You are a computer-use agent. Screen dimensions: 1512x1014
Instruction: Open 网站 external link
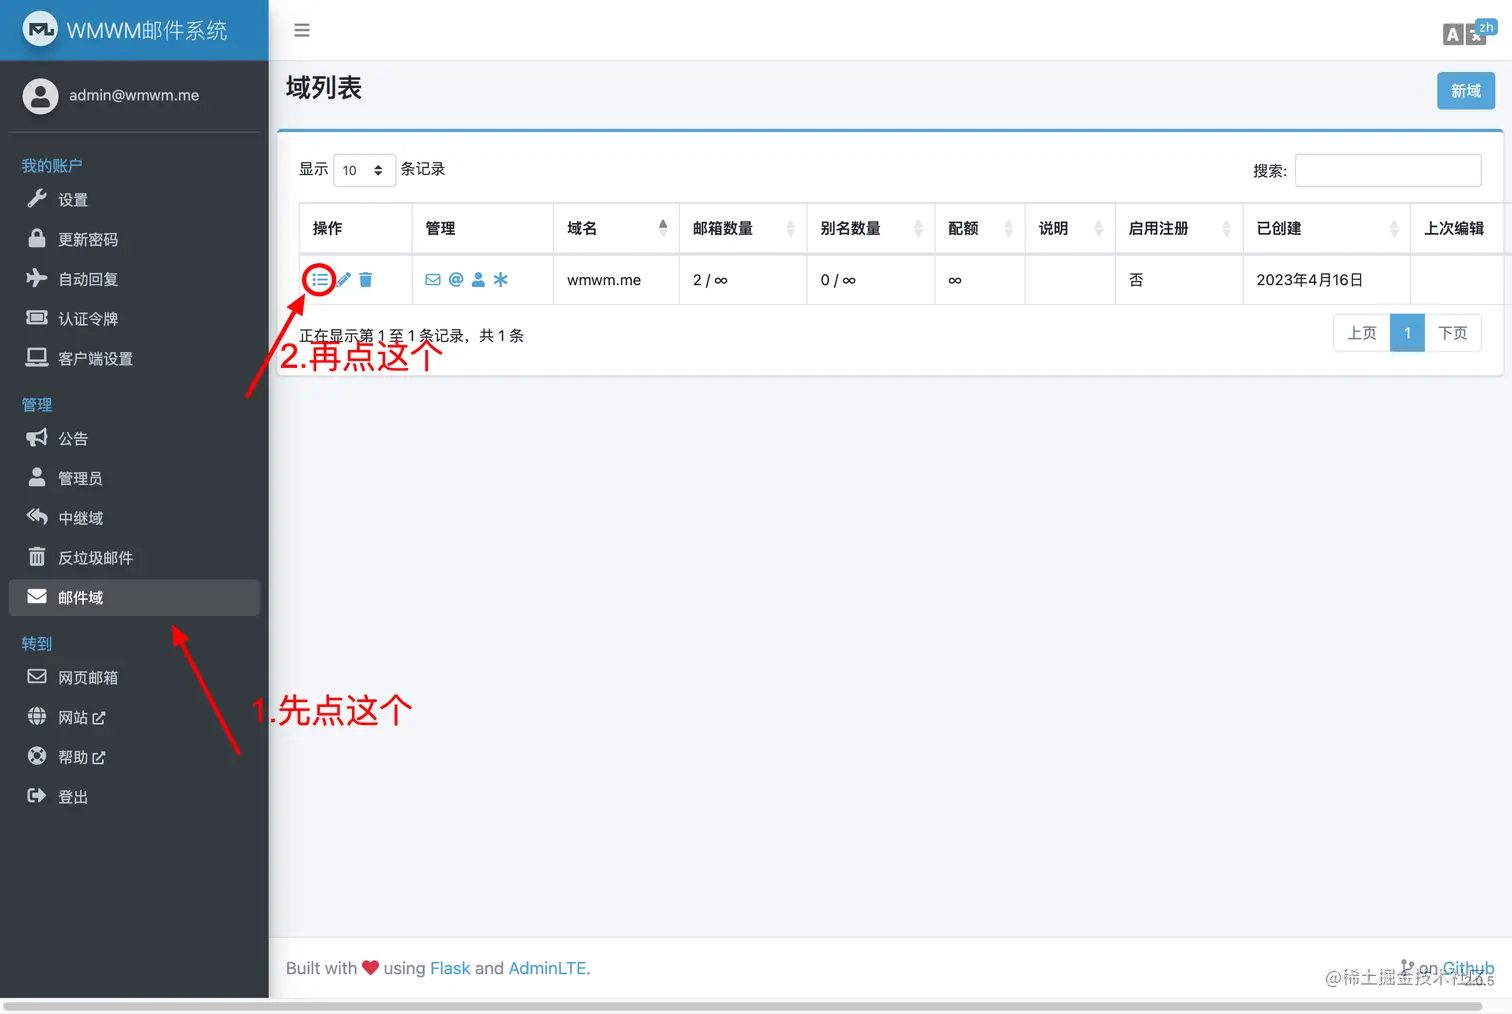point(134,717)
